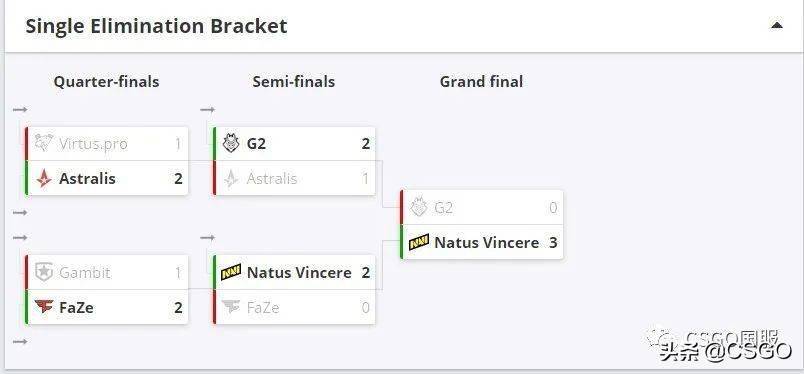Click the Gambit team logo
The image size is (804, 374).
(x=44, y=272)
